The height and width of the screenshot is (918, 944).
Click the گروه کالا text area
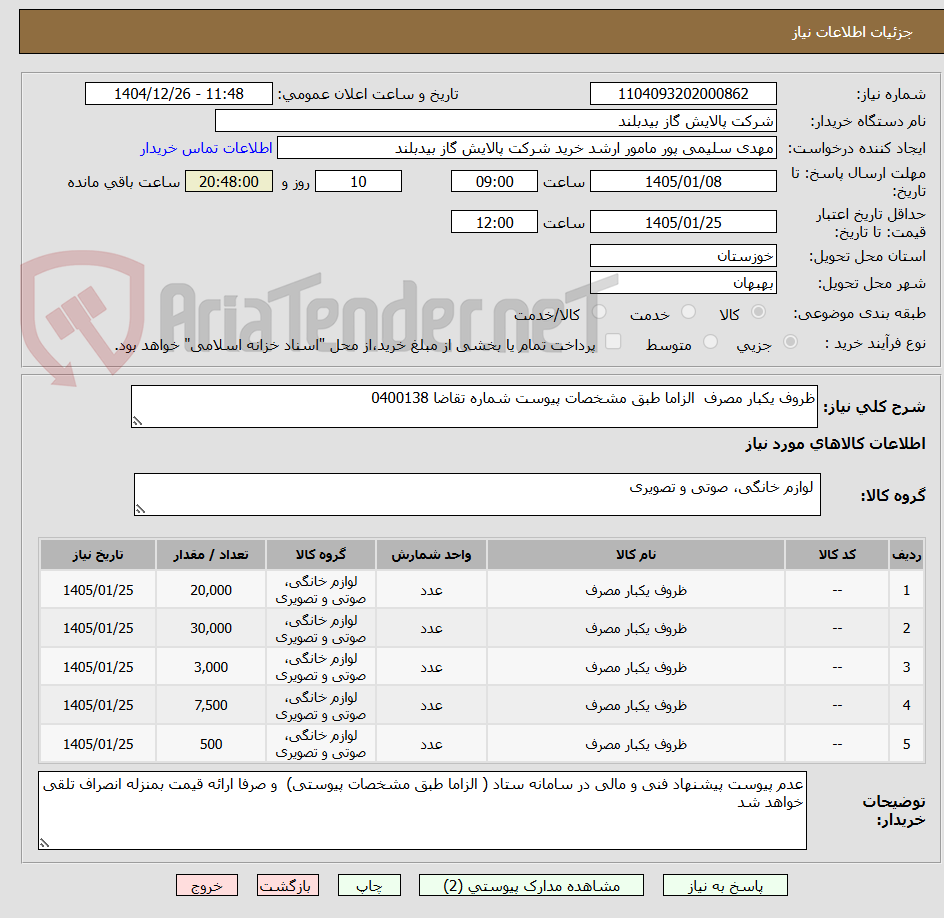(x=477, y=494)
